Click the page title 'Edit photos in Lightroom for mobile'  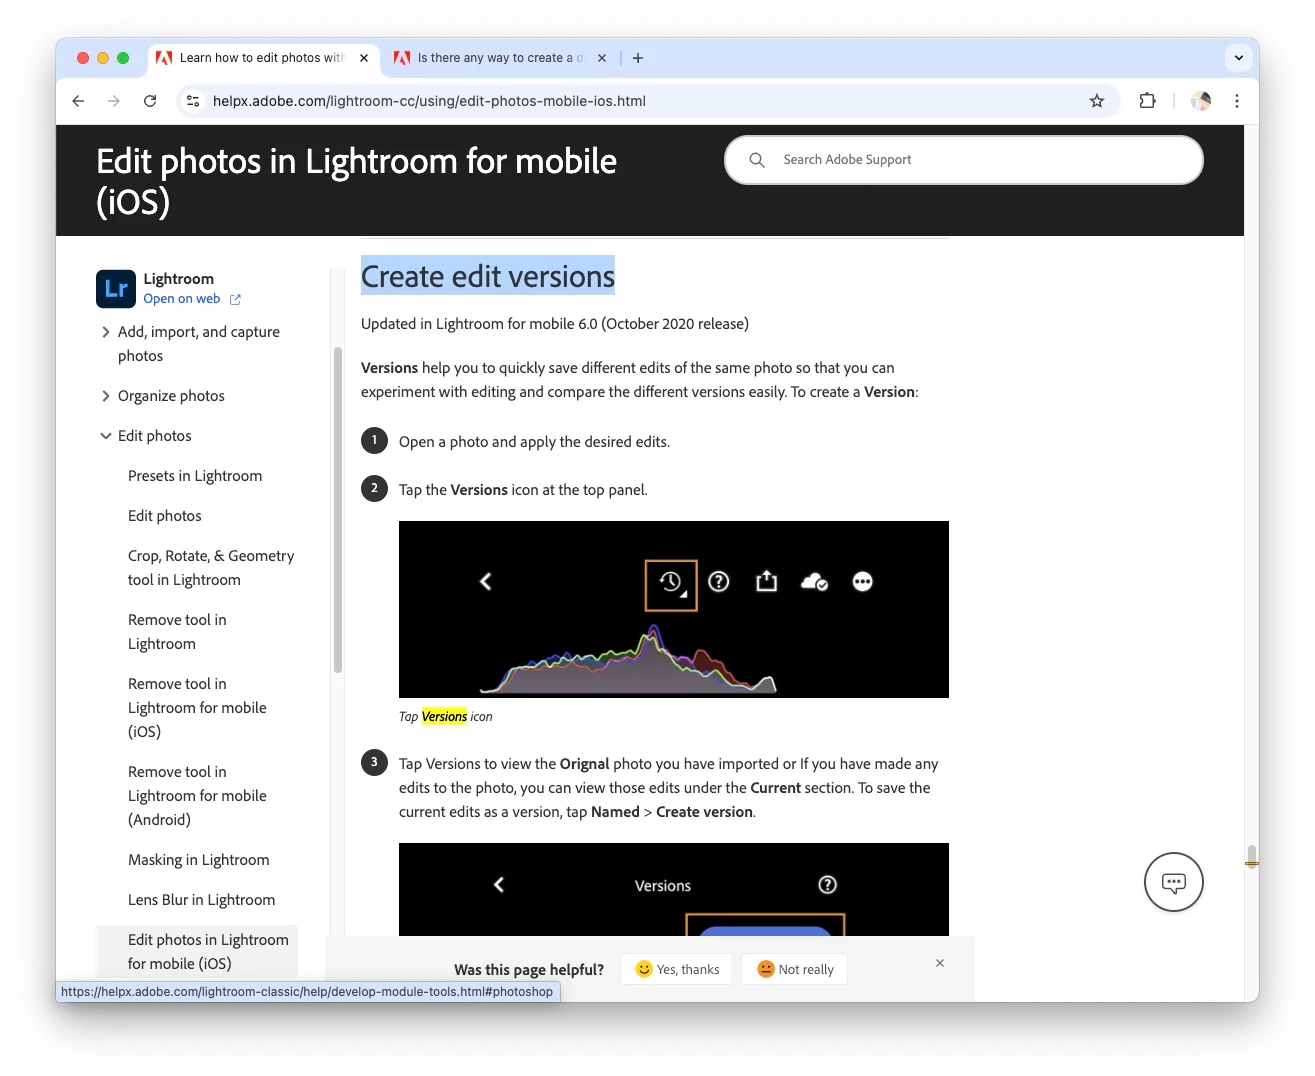356,181
